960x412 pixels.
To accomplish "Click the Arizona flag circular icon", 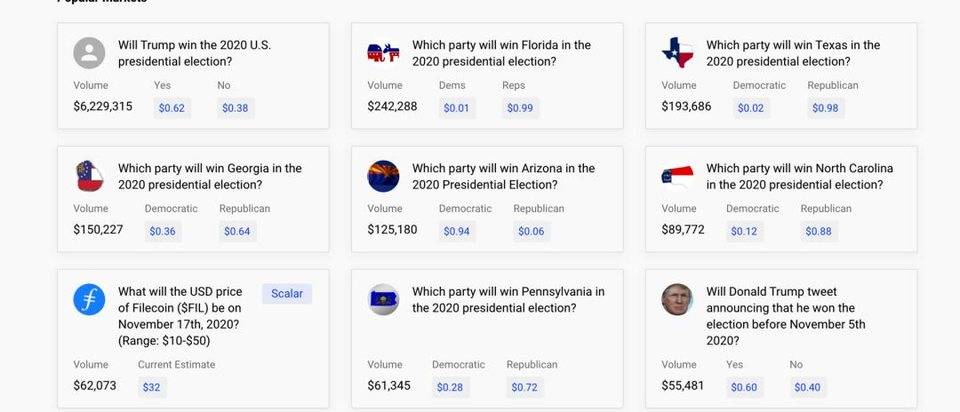I will coord(383,176).
